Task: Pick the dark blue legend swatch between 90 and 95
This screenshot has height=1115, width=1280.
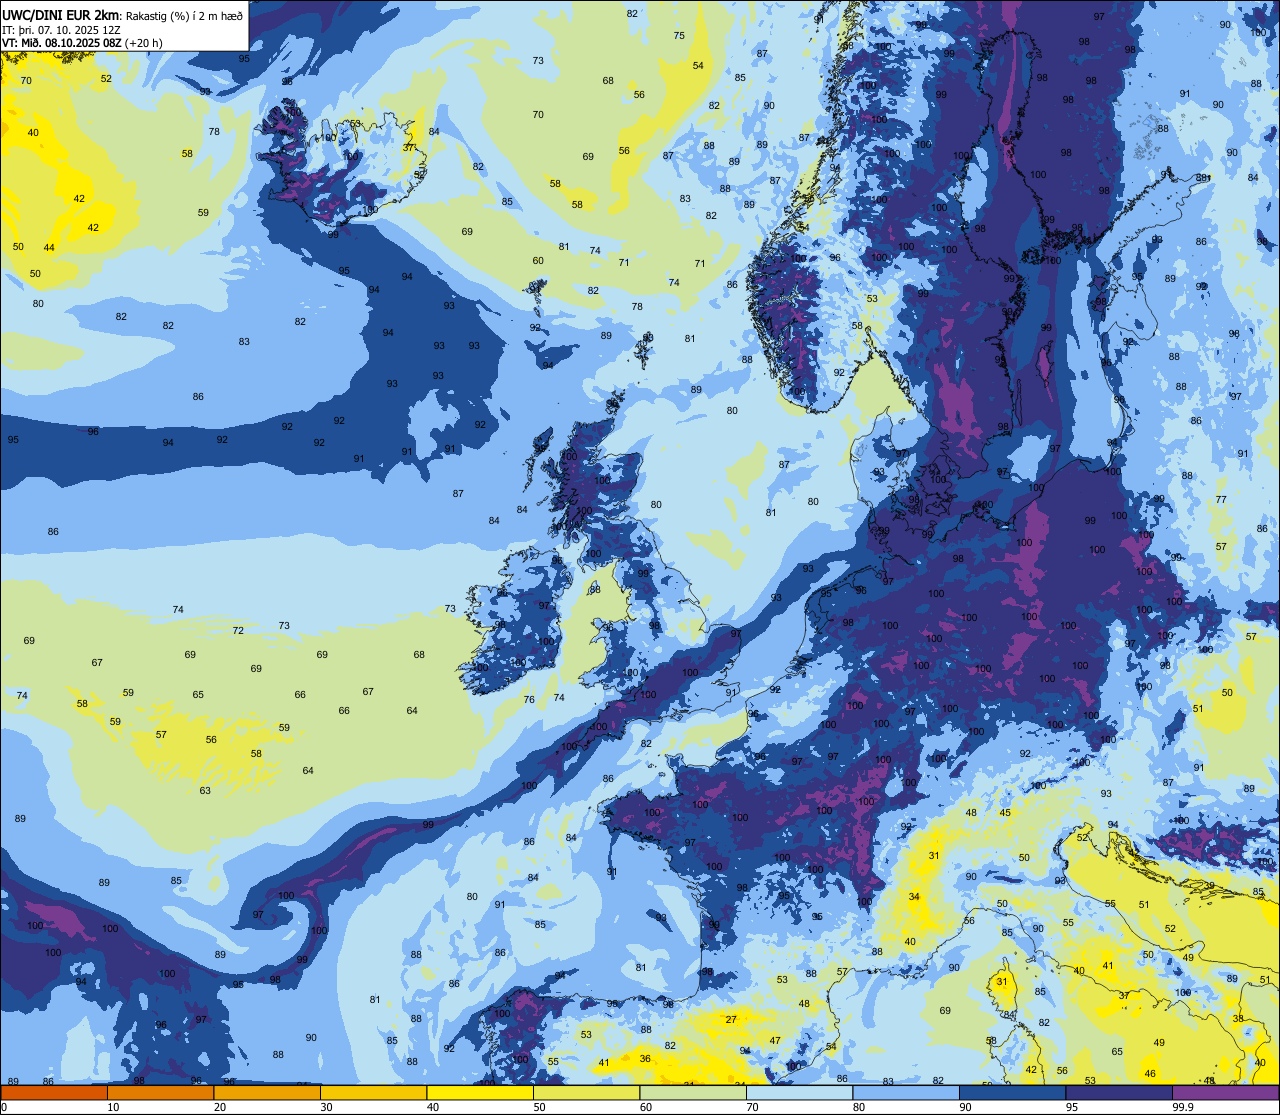Action: point(1012,1093)
